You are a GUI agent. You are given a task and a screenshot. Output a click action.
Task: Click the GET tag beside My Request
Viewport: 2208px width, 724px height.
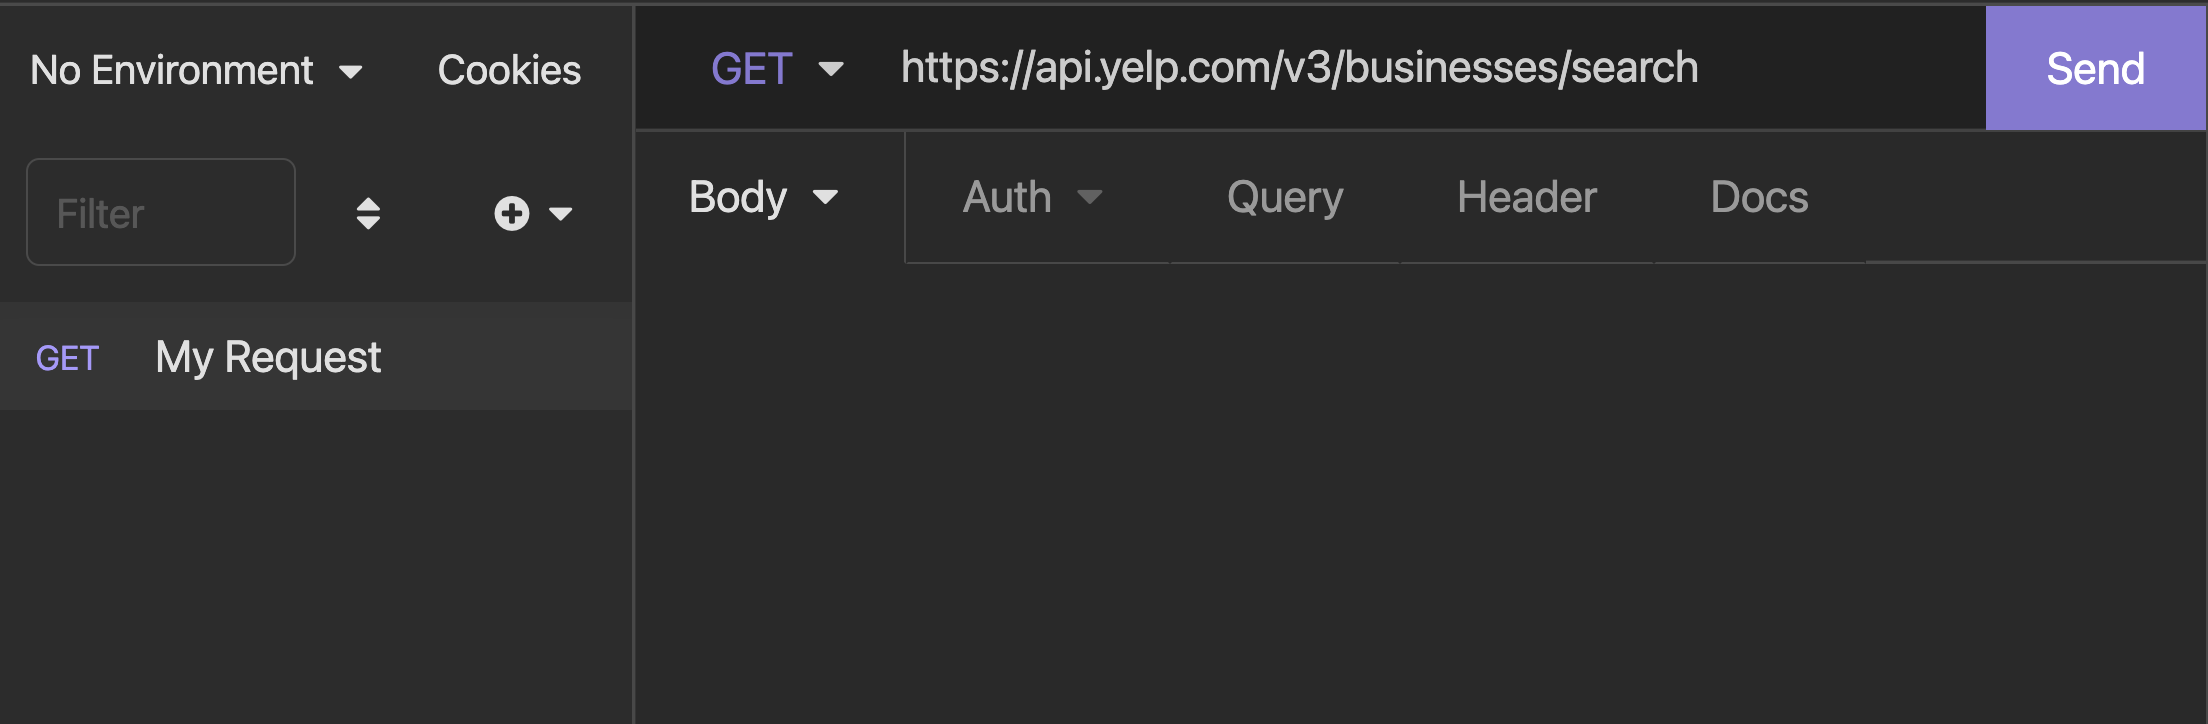(x=67, y=358)
